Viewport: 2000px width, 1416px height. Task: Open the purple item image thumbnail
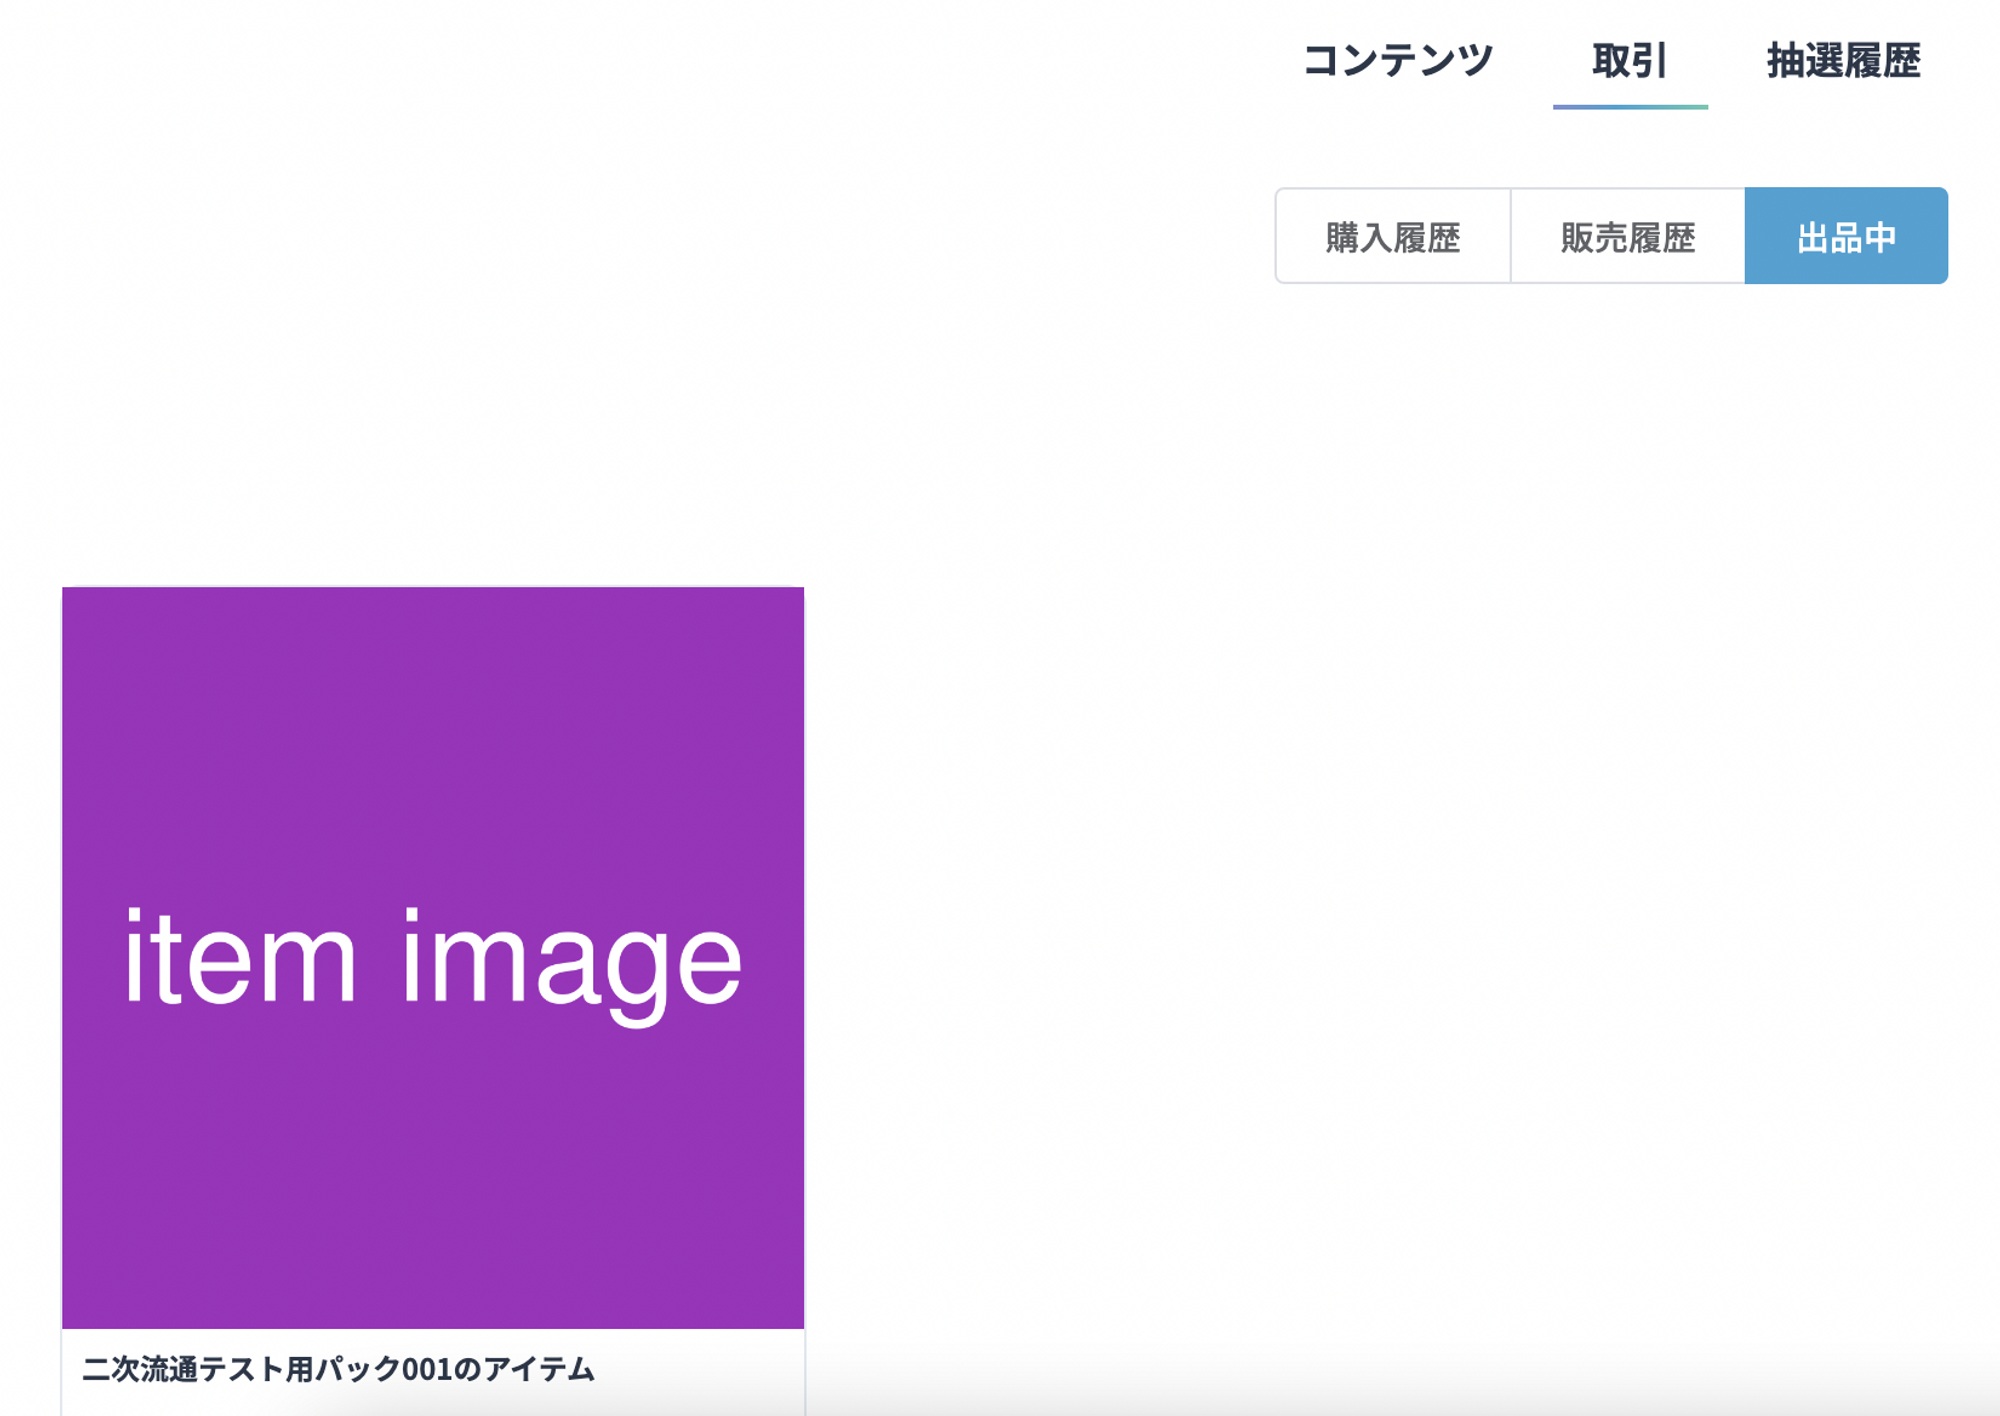(433, 957)
